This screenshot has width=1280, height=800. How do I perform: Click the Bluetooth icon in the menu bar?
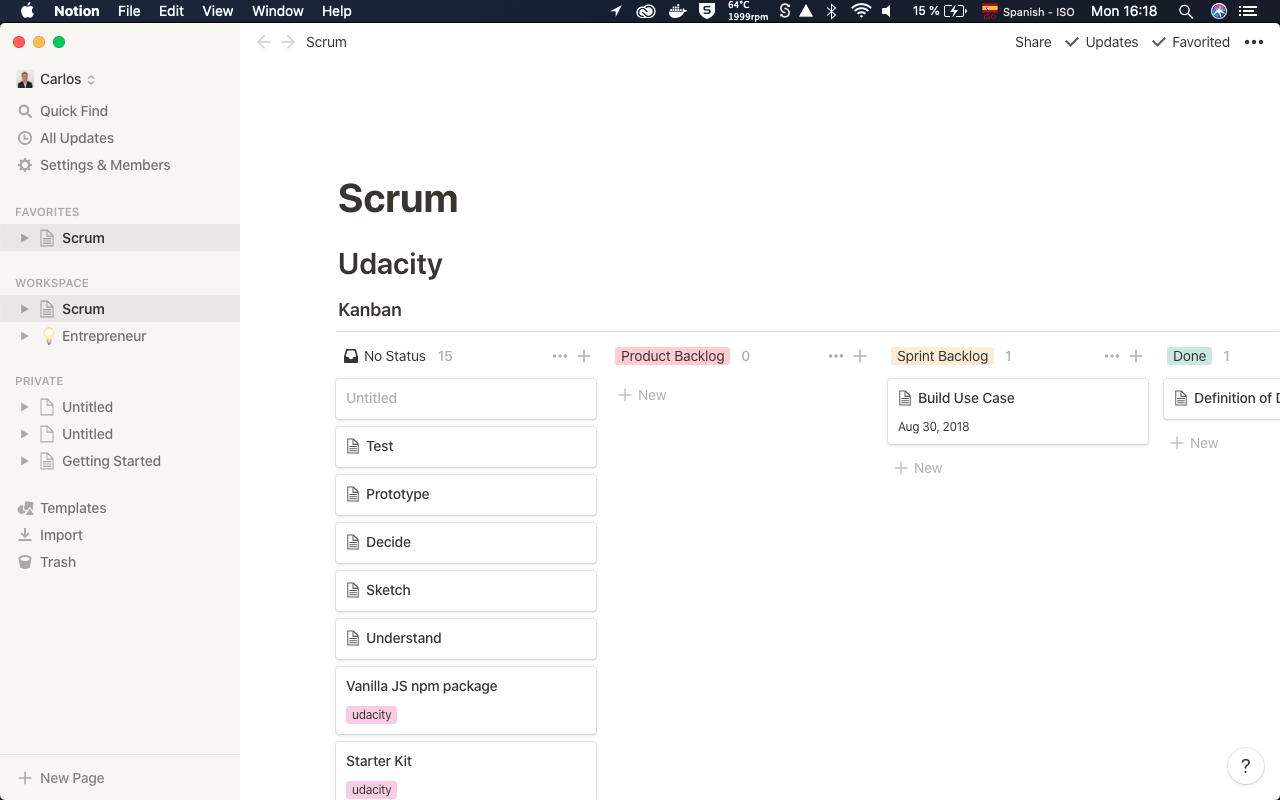(831, 11)
